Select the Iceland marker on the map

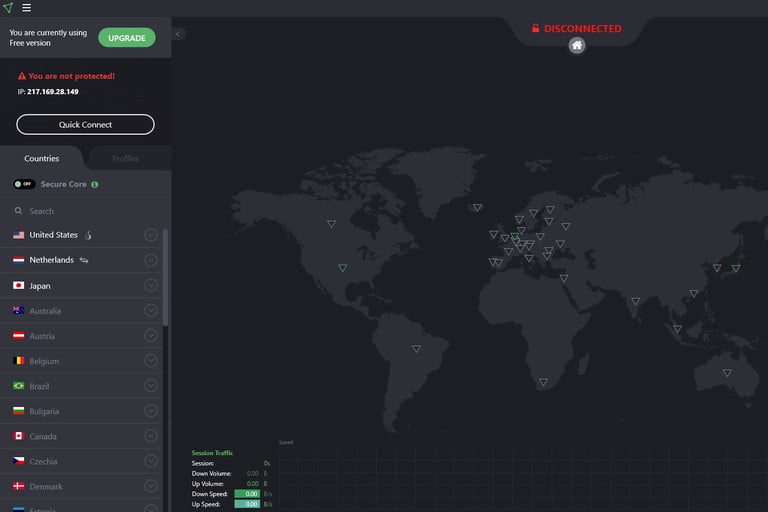tap(477, 207)
